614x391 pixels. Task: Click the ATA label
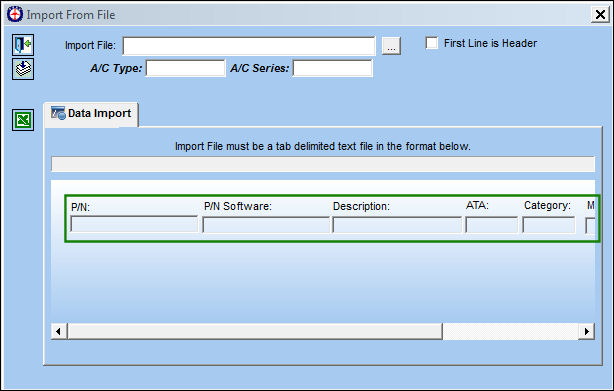[477, 205]
